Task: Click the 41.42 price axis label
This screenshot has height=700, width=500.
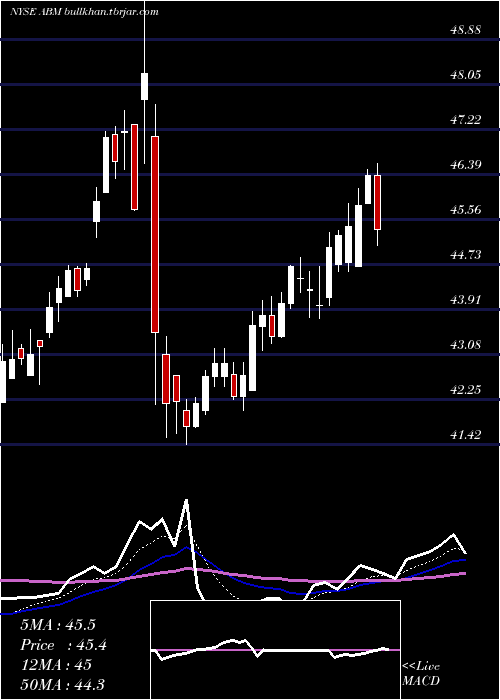Action: (x=466, y=434)
